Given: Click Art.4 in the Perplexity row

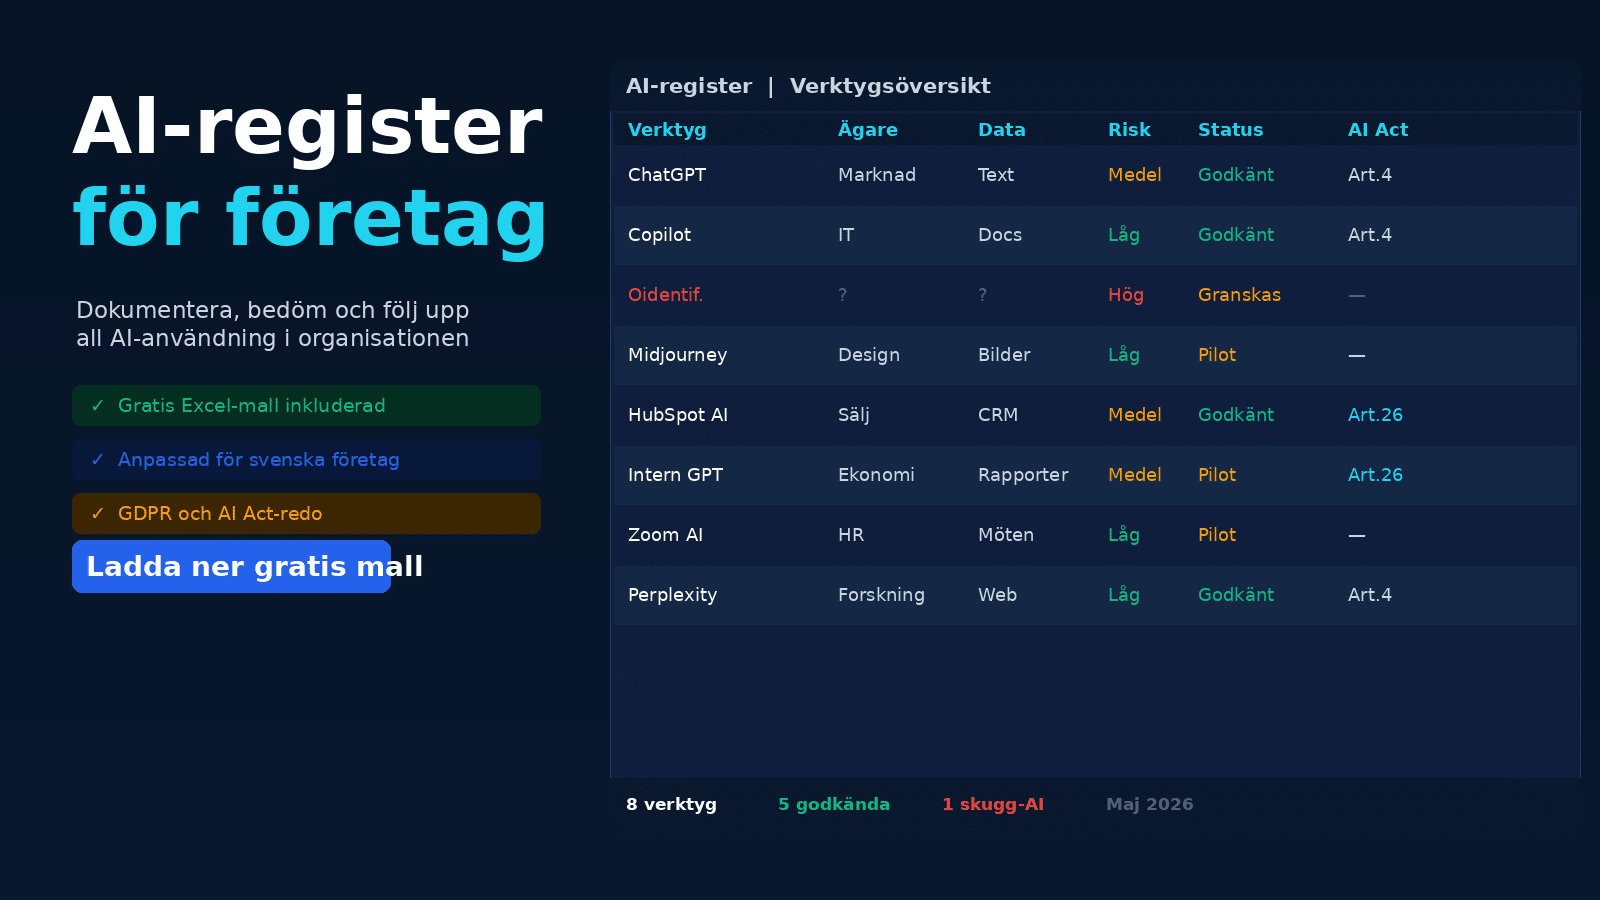Looking at the screenshot, I should click(x=1370, y=595).
